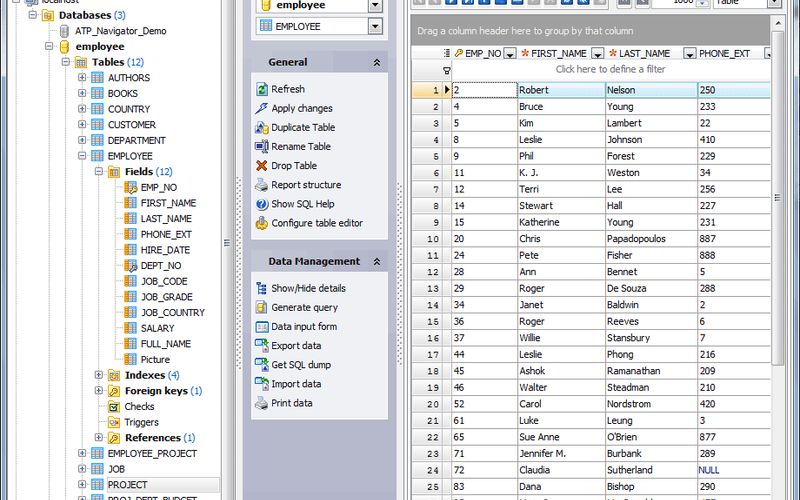Click the Export data icon

pyautogui.click(x=262, y=346)
